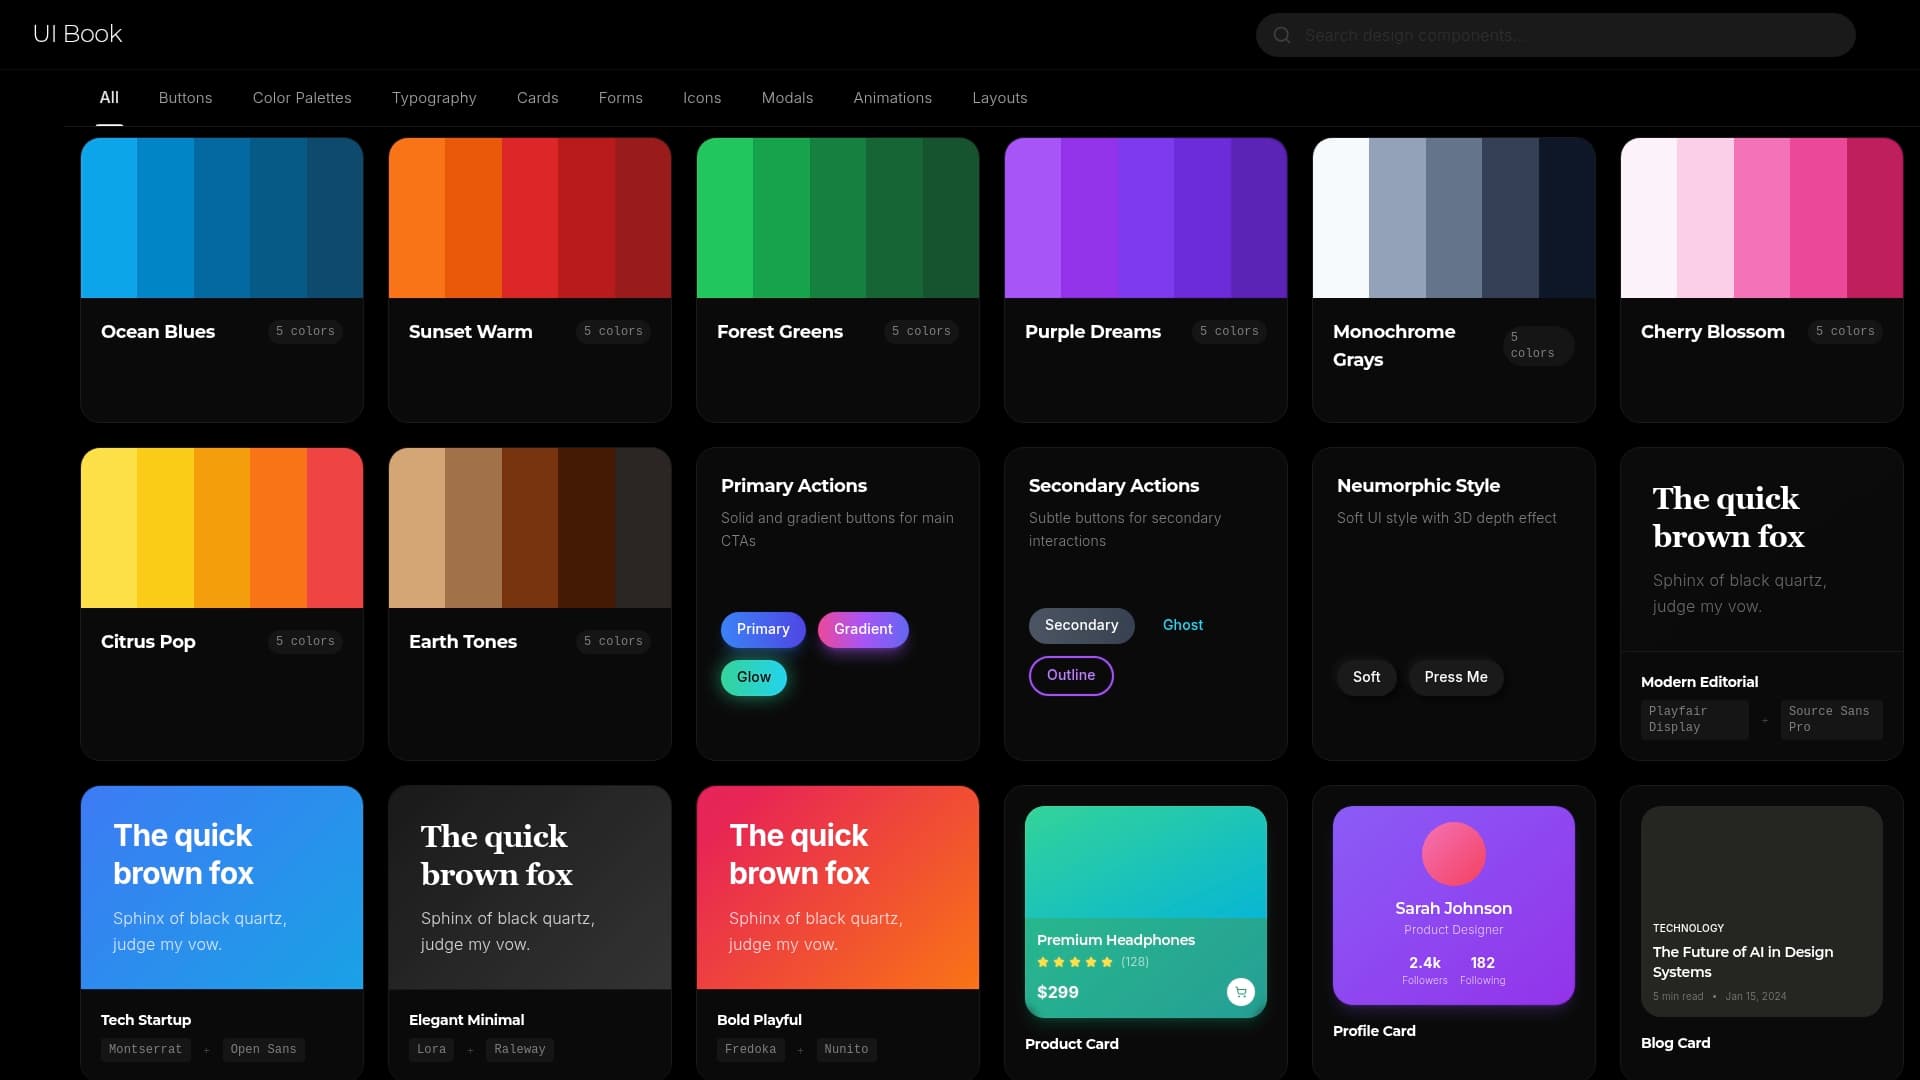Select the Animations tab

coord(892,97)
